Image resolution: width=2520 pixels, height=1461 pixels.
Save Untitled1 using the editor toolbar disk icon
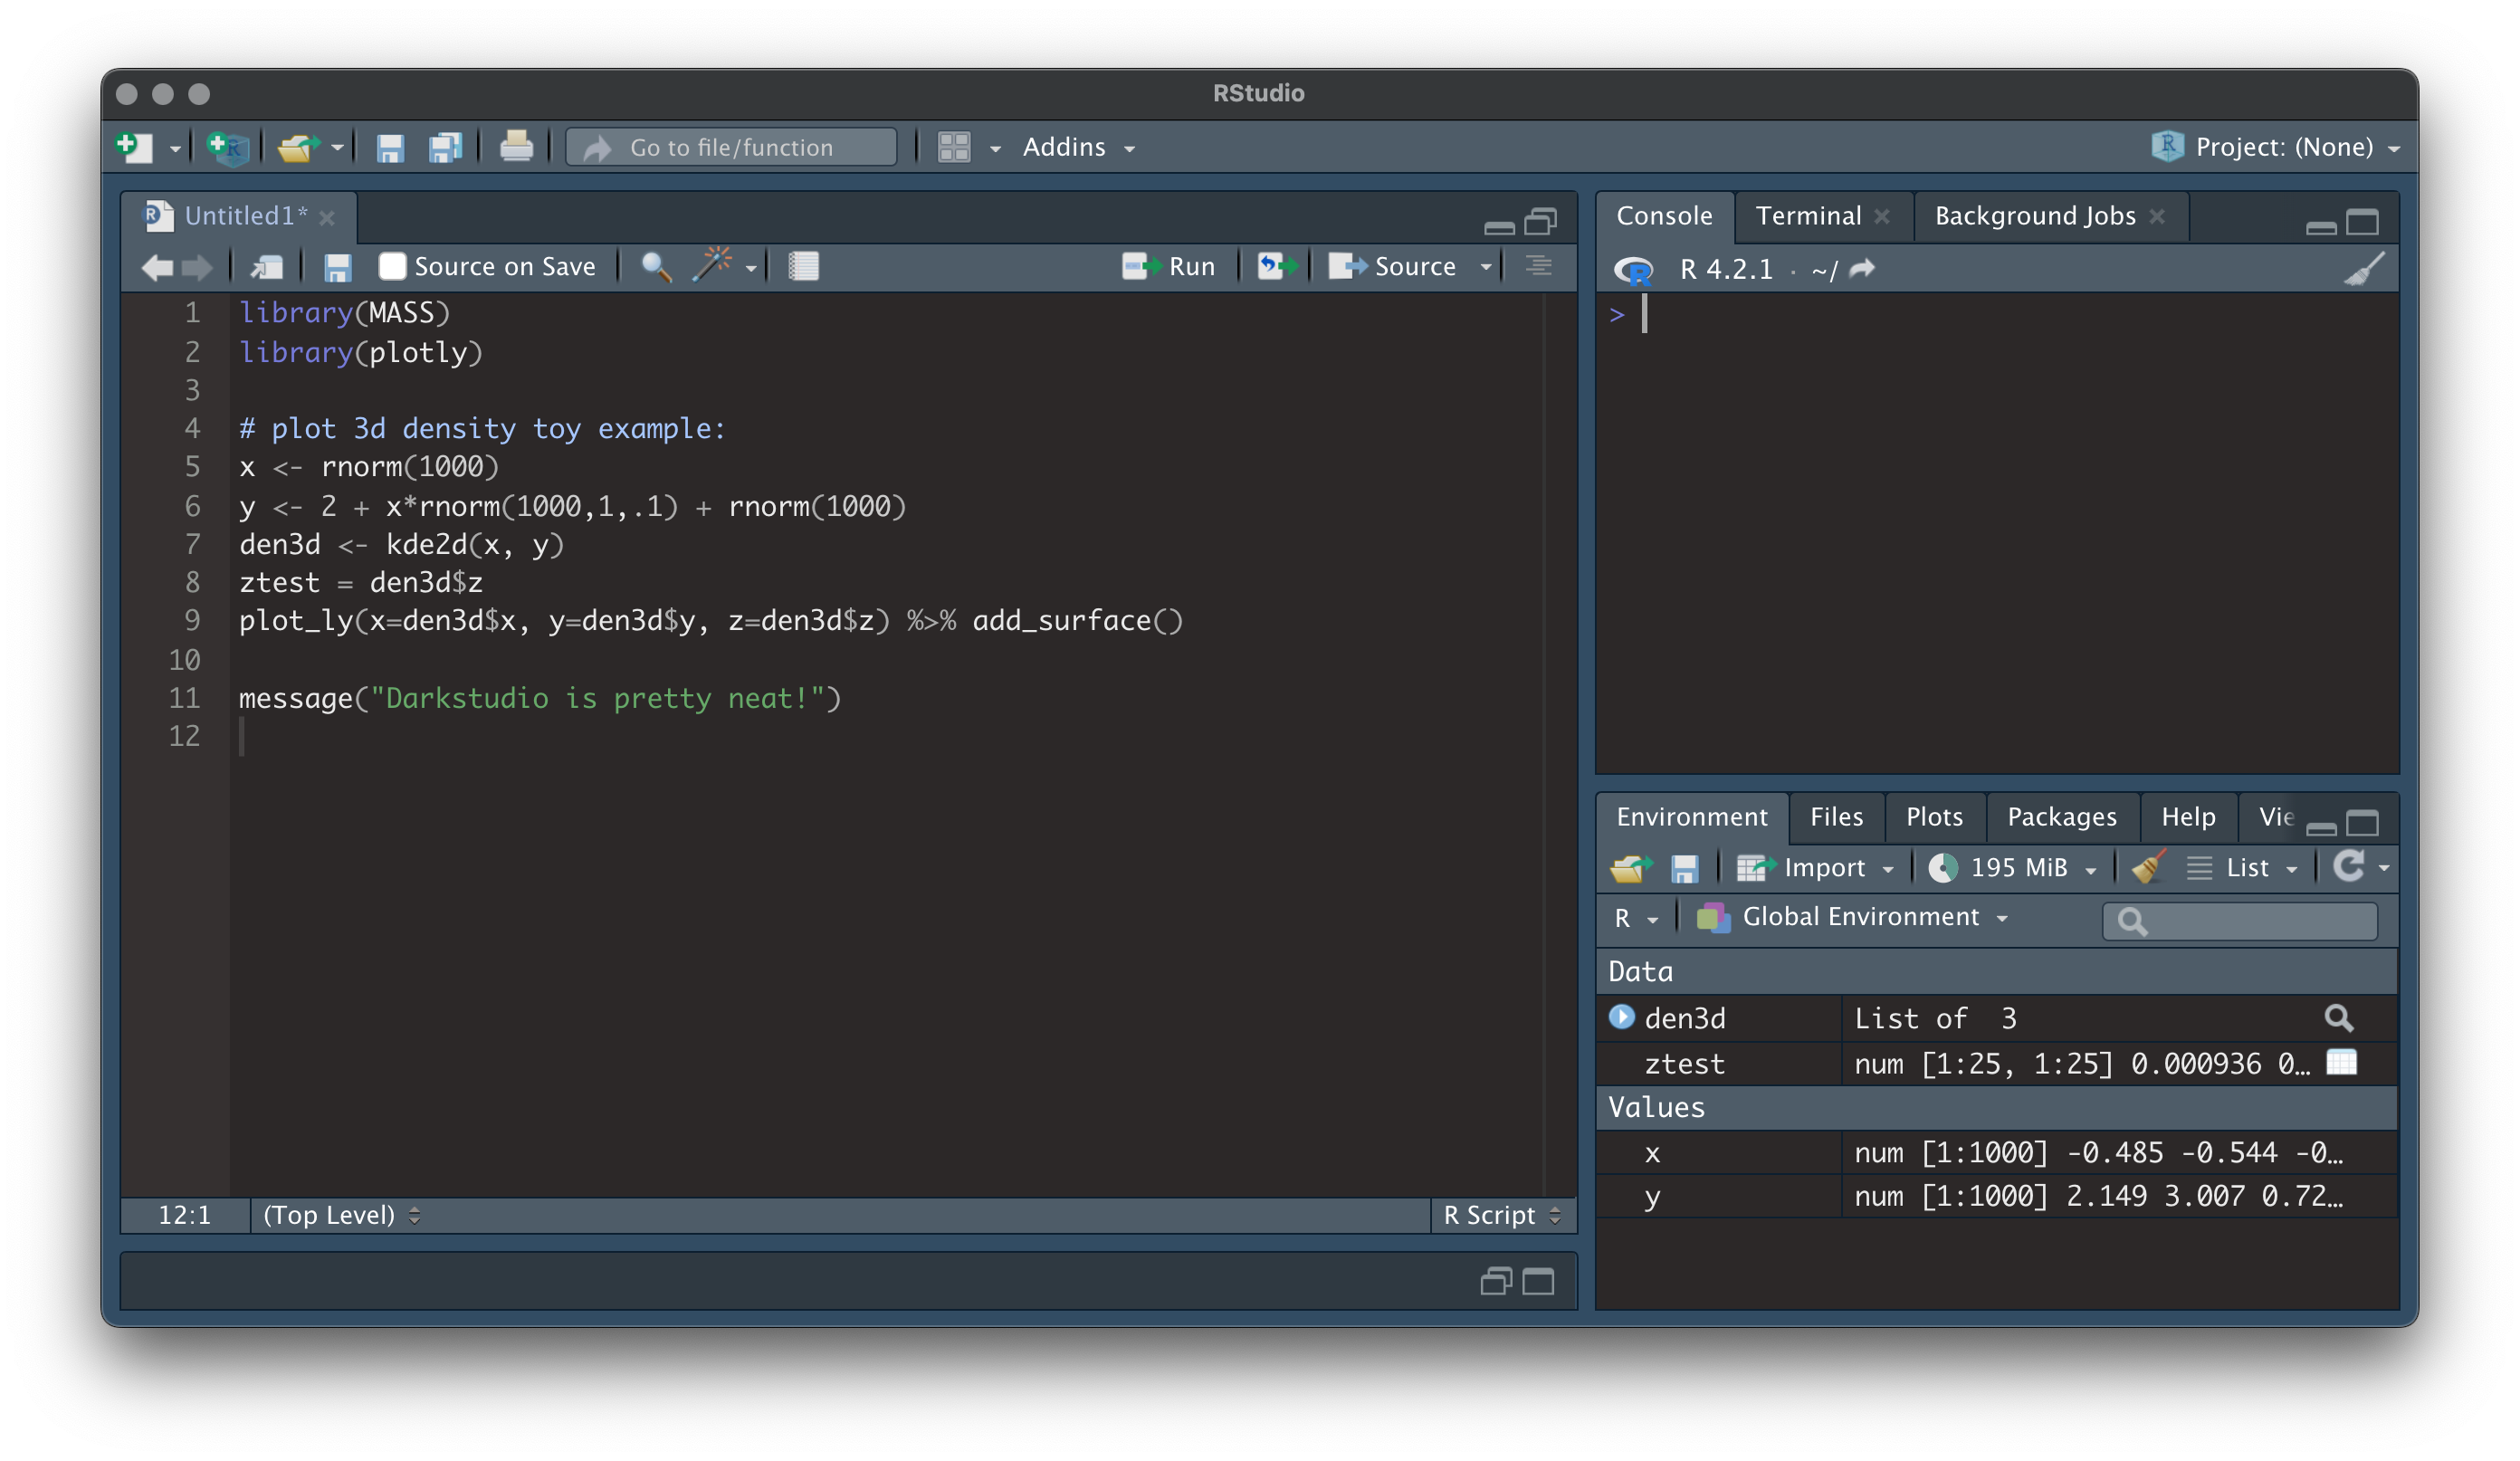(337, 267)
